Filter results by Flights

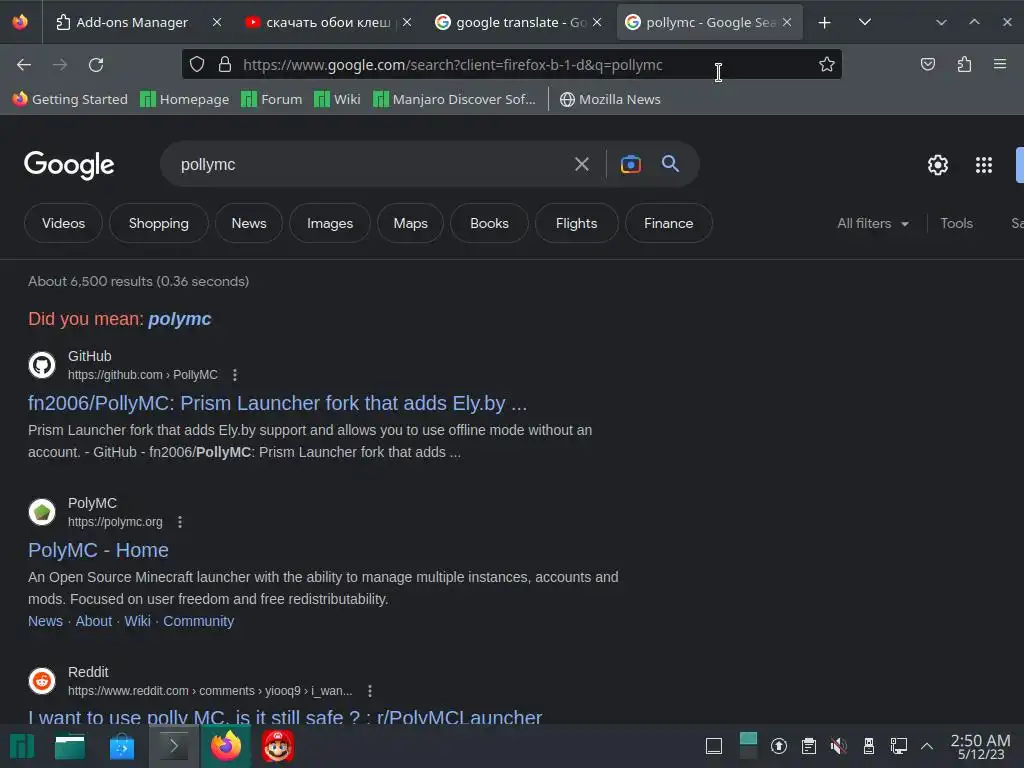[x=576, y=223]
